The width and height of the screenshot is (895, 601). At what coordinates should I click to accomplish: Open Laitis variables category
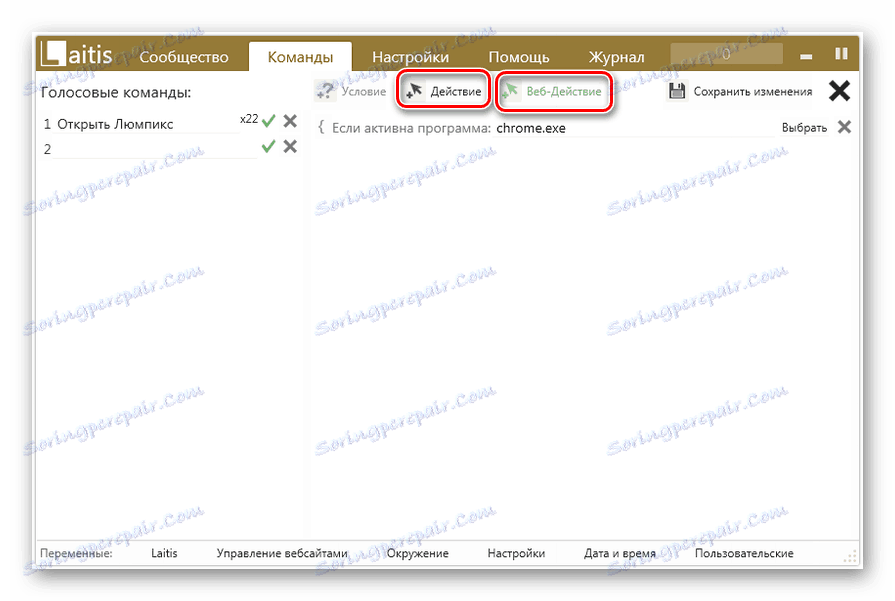point(164,553)
